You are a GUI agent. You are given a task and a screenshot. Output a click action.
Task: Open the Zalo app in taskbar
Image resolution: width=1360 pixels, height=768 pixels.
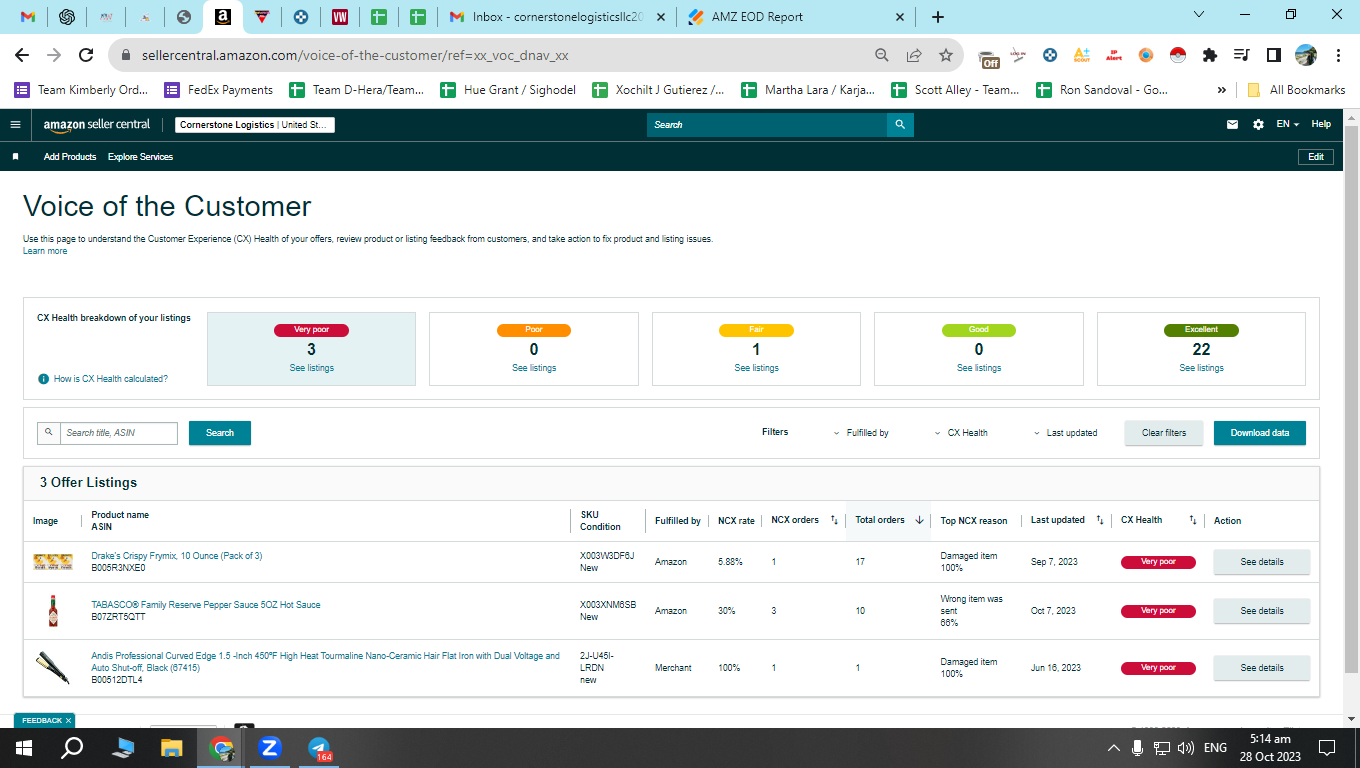coord(269,748)
